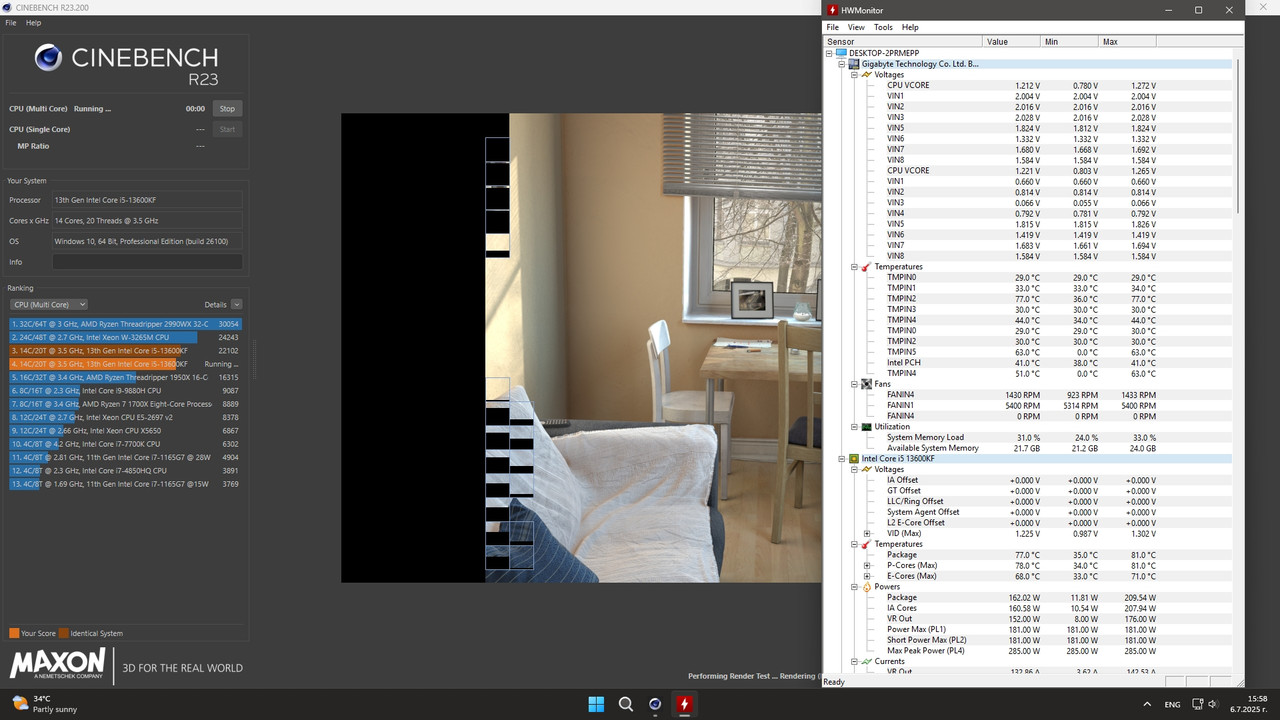The height and width of the screenshot is (720, 1280).
Task: Click the computer icon beside DESKTOP-2PRMEPP
Action: [x=841, y=53]
